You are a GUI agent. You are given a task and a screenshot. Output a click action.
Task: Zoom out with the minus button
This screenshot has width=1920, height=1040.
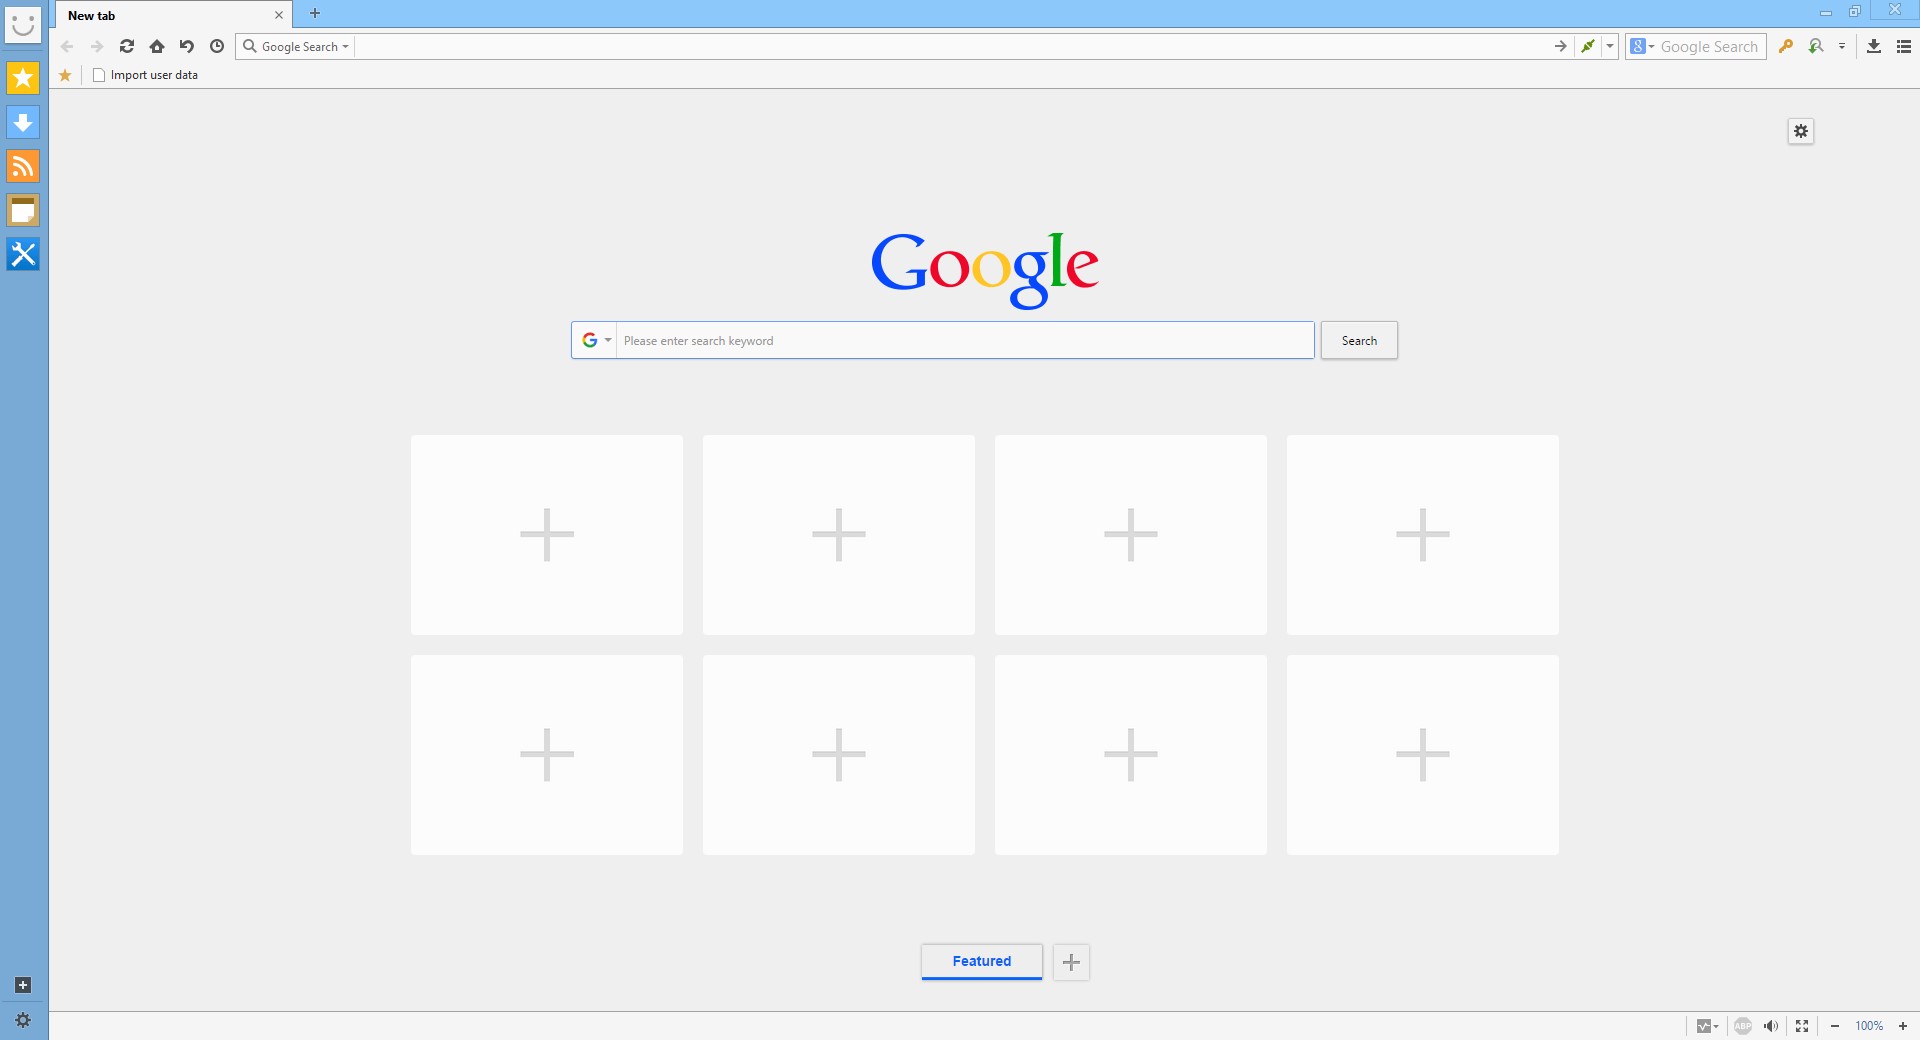click(x=1835, y=1026)
